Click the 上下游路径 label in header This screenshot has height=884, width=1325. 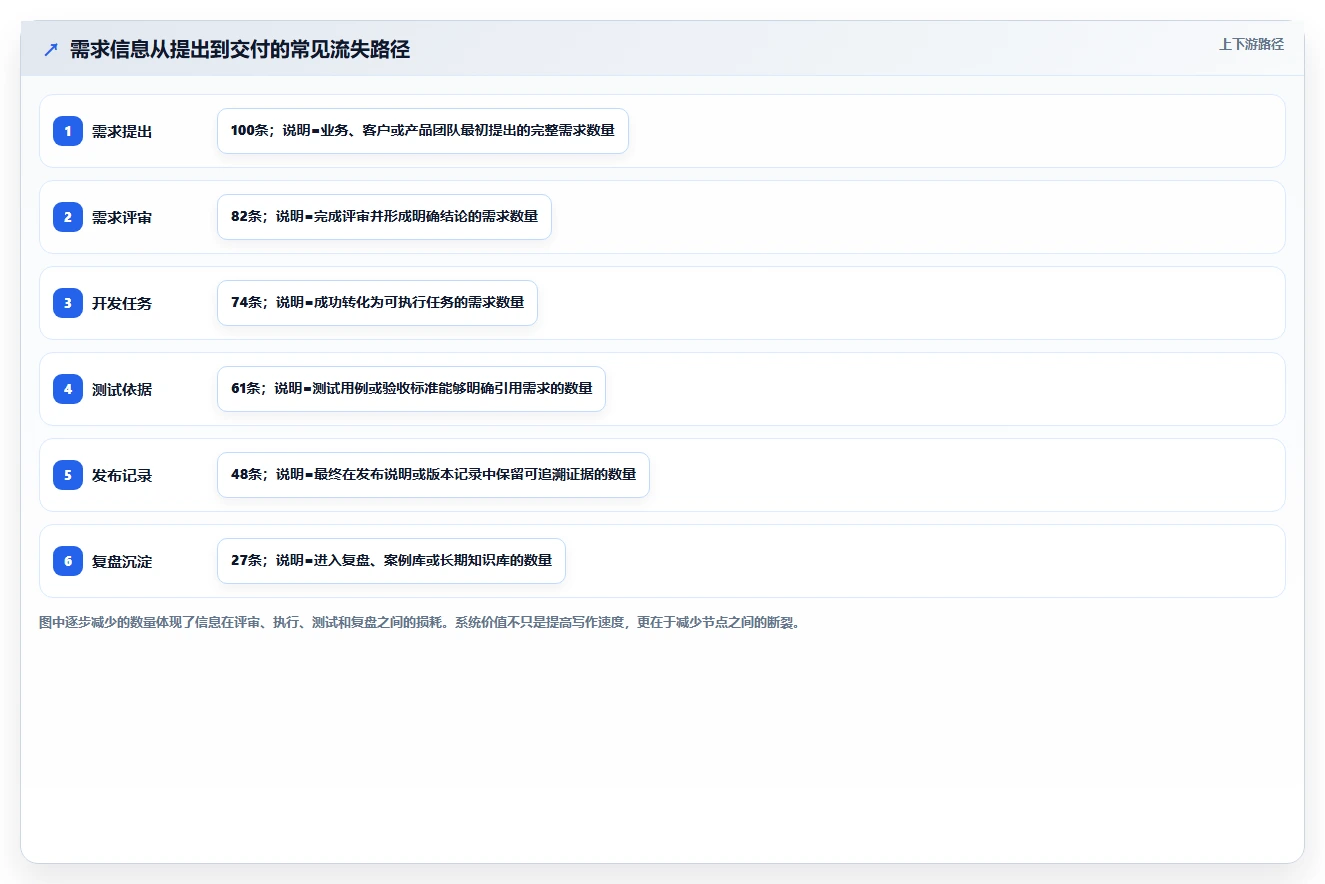click(x=1251, y=45)
